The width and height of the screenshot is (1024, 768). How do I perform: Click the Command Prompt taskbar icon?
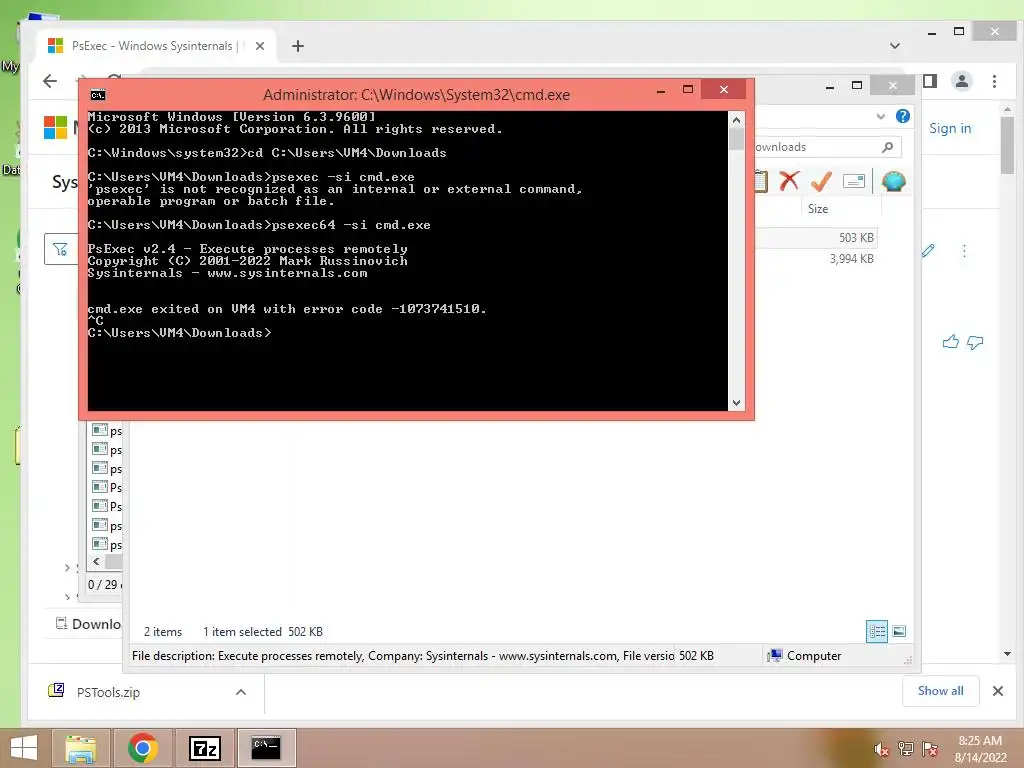coord(266,748)
